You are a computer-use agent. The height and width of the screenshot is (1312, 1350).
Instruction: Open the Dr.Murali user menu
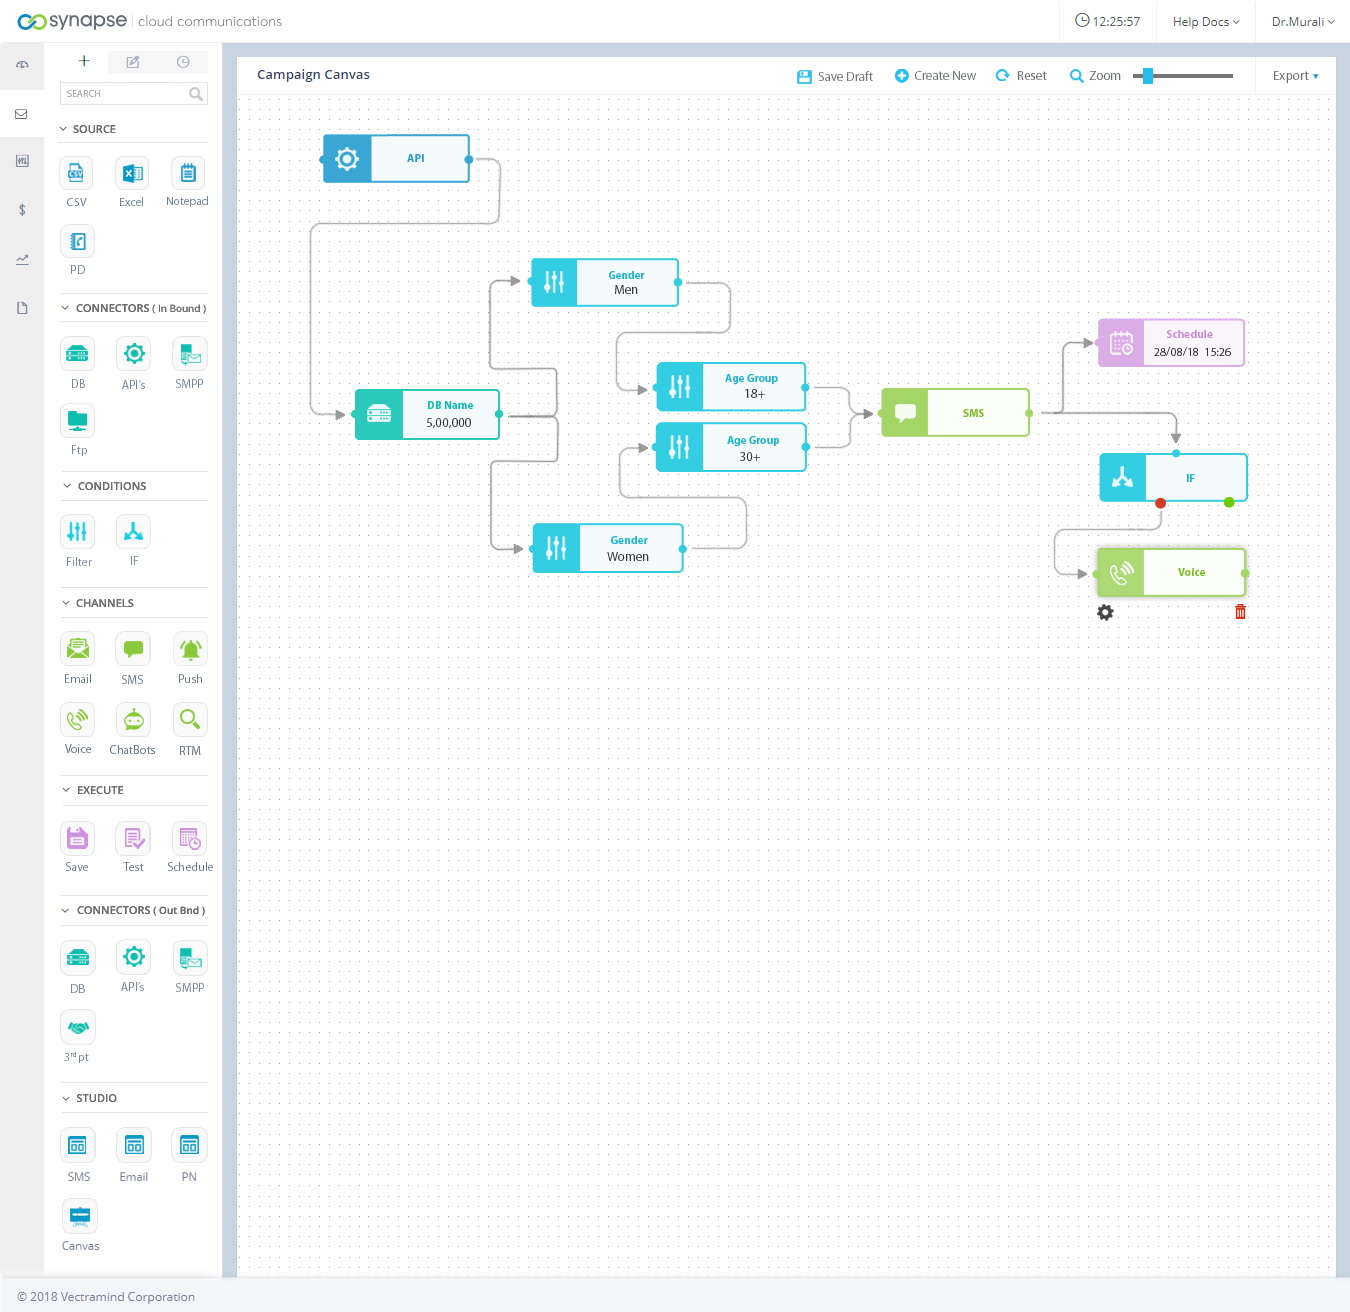pos(1302,22)
